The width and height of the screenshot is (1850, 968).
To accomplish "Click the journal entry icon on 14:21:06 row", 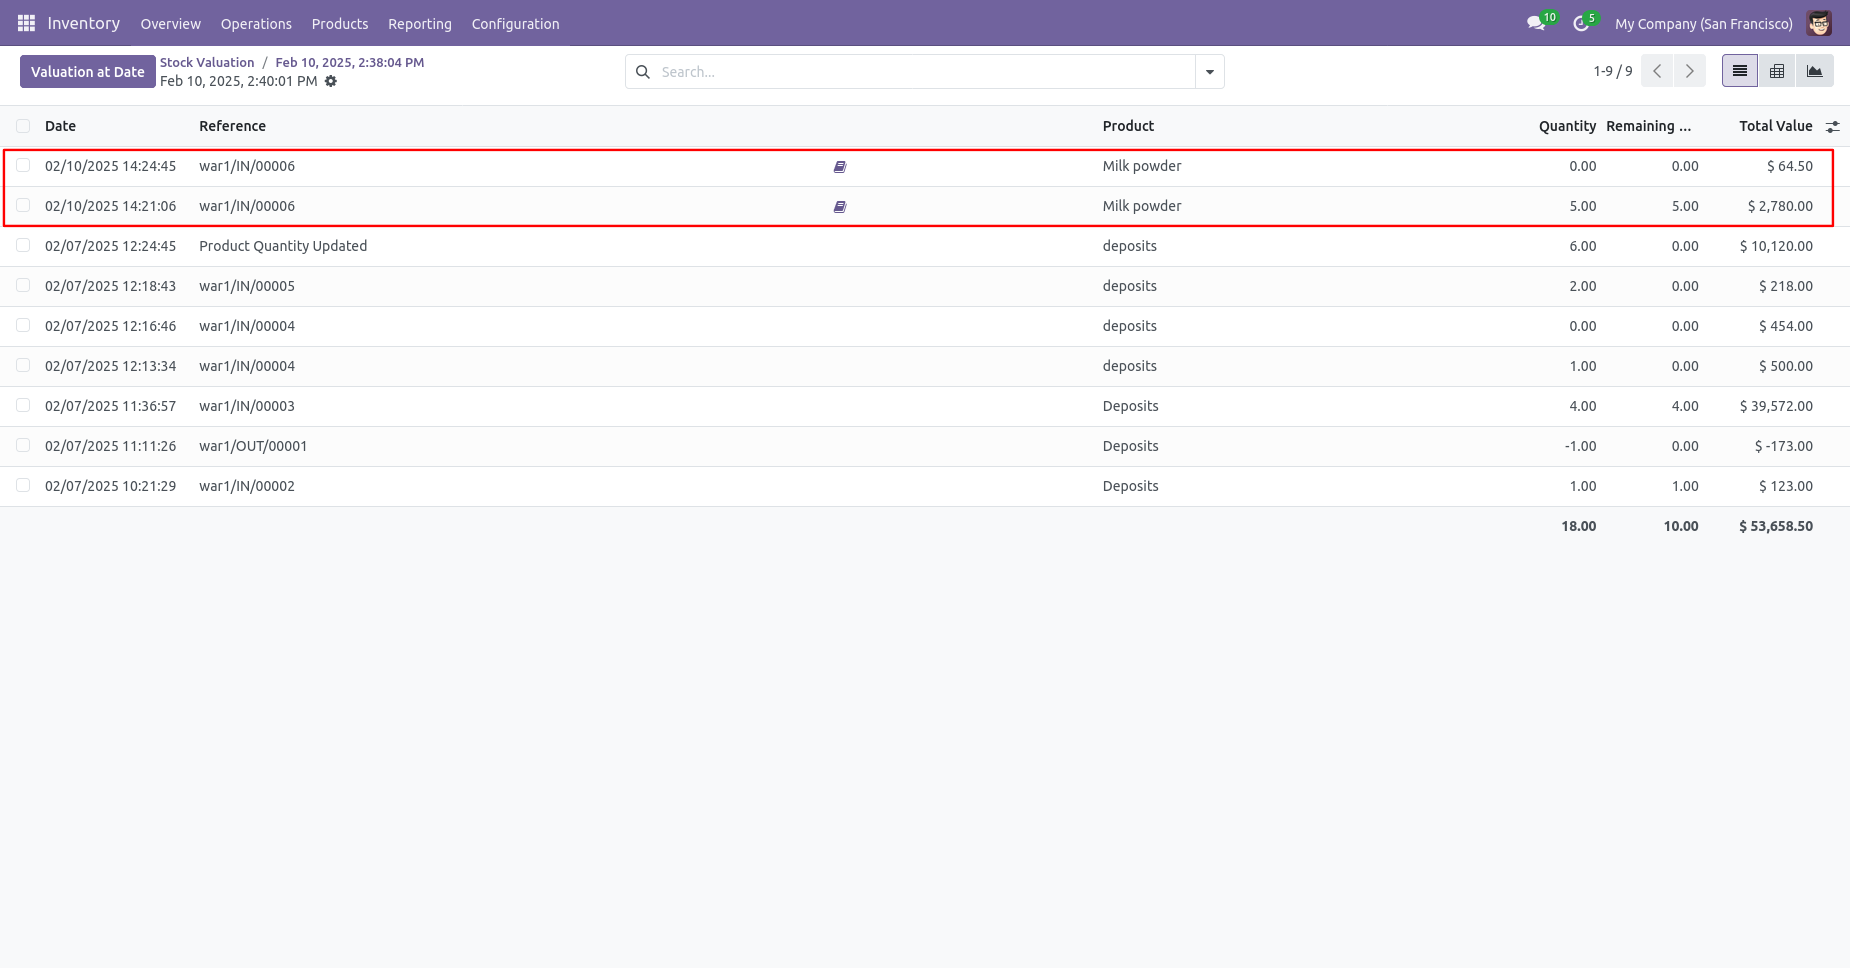I will [x=840, y=207].
